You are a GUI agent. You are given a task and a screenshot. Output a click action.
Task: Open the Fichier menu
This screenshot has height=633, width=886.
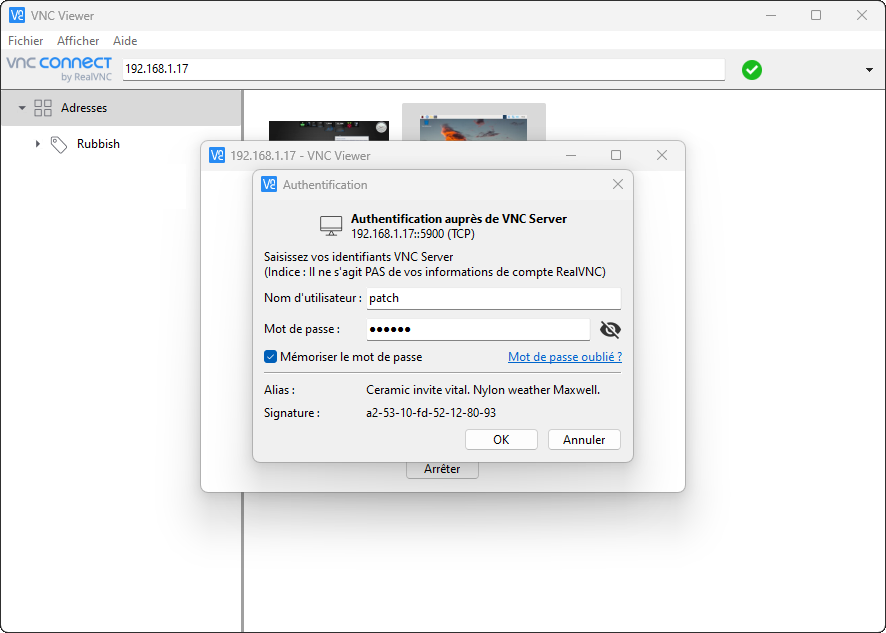click(25, 41)
